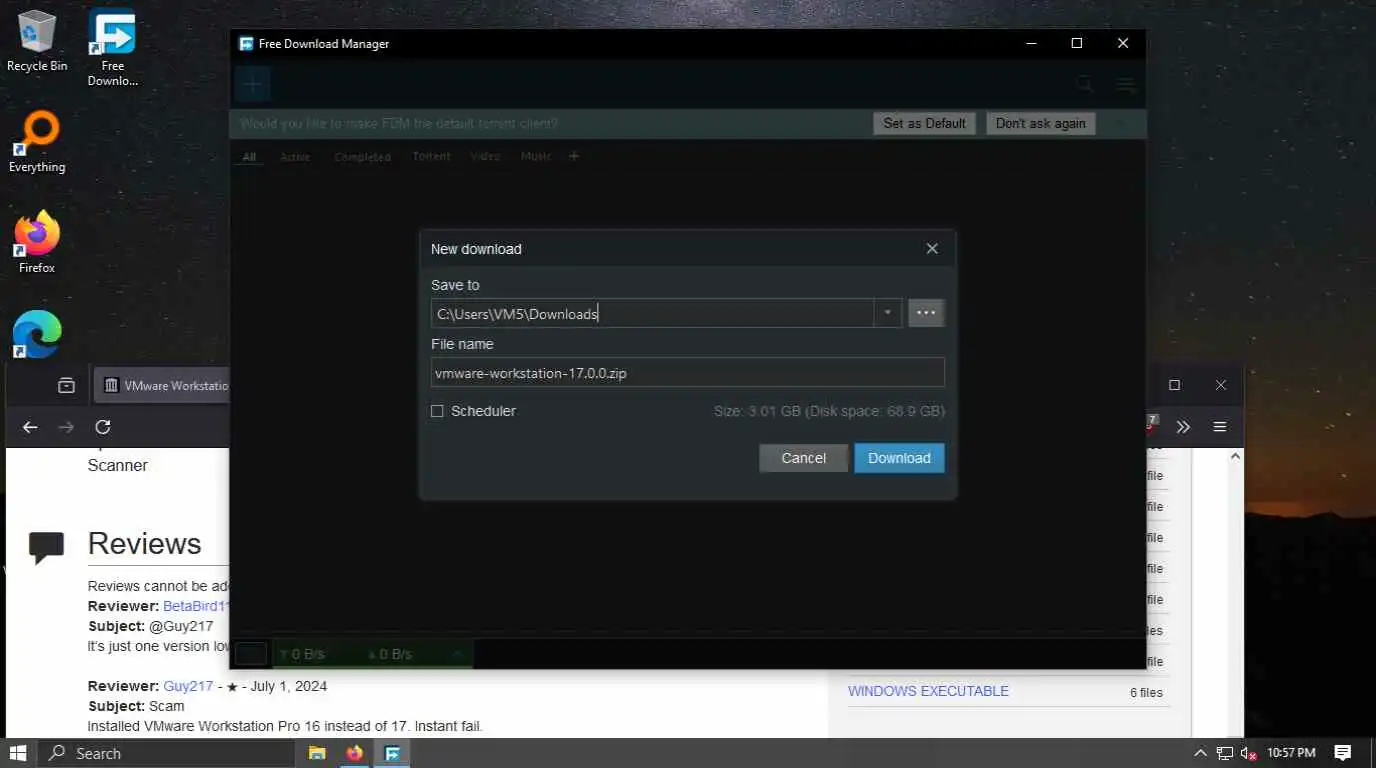Open the FDM search icon
The height and width of the screenshot is (768, 1376).
1085,85
